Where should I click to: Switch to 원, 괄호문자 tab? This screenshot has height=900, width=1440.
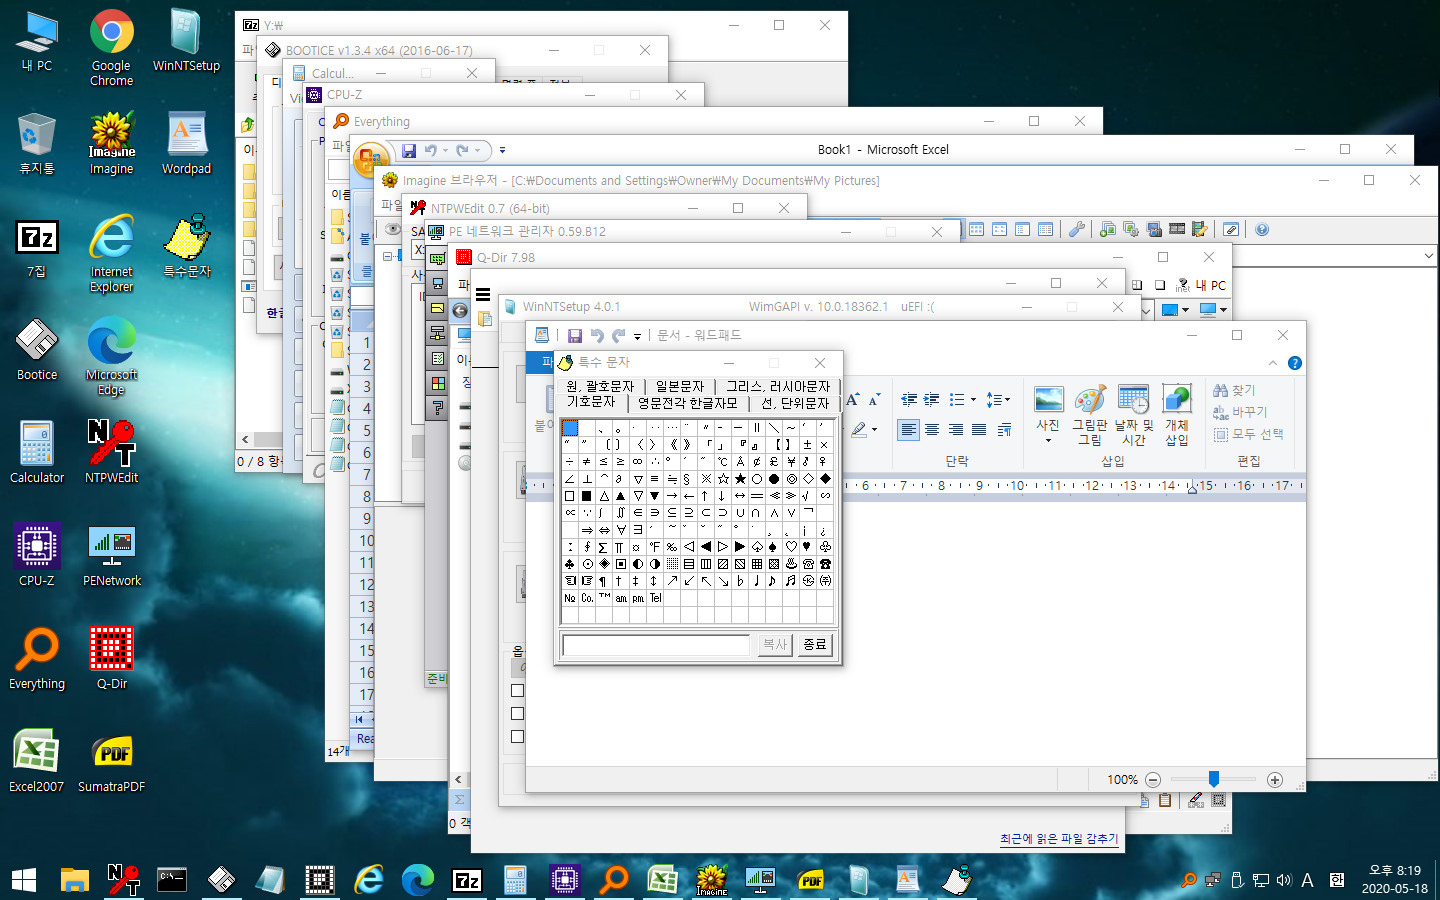tap(600, 386)
